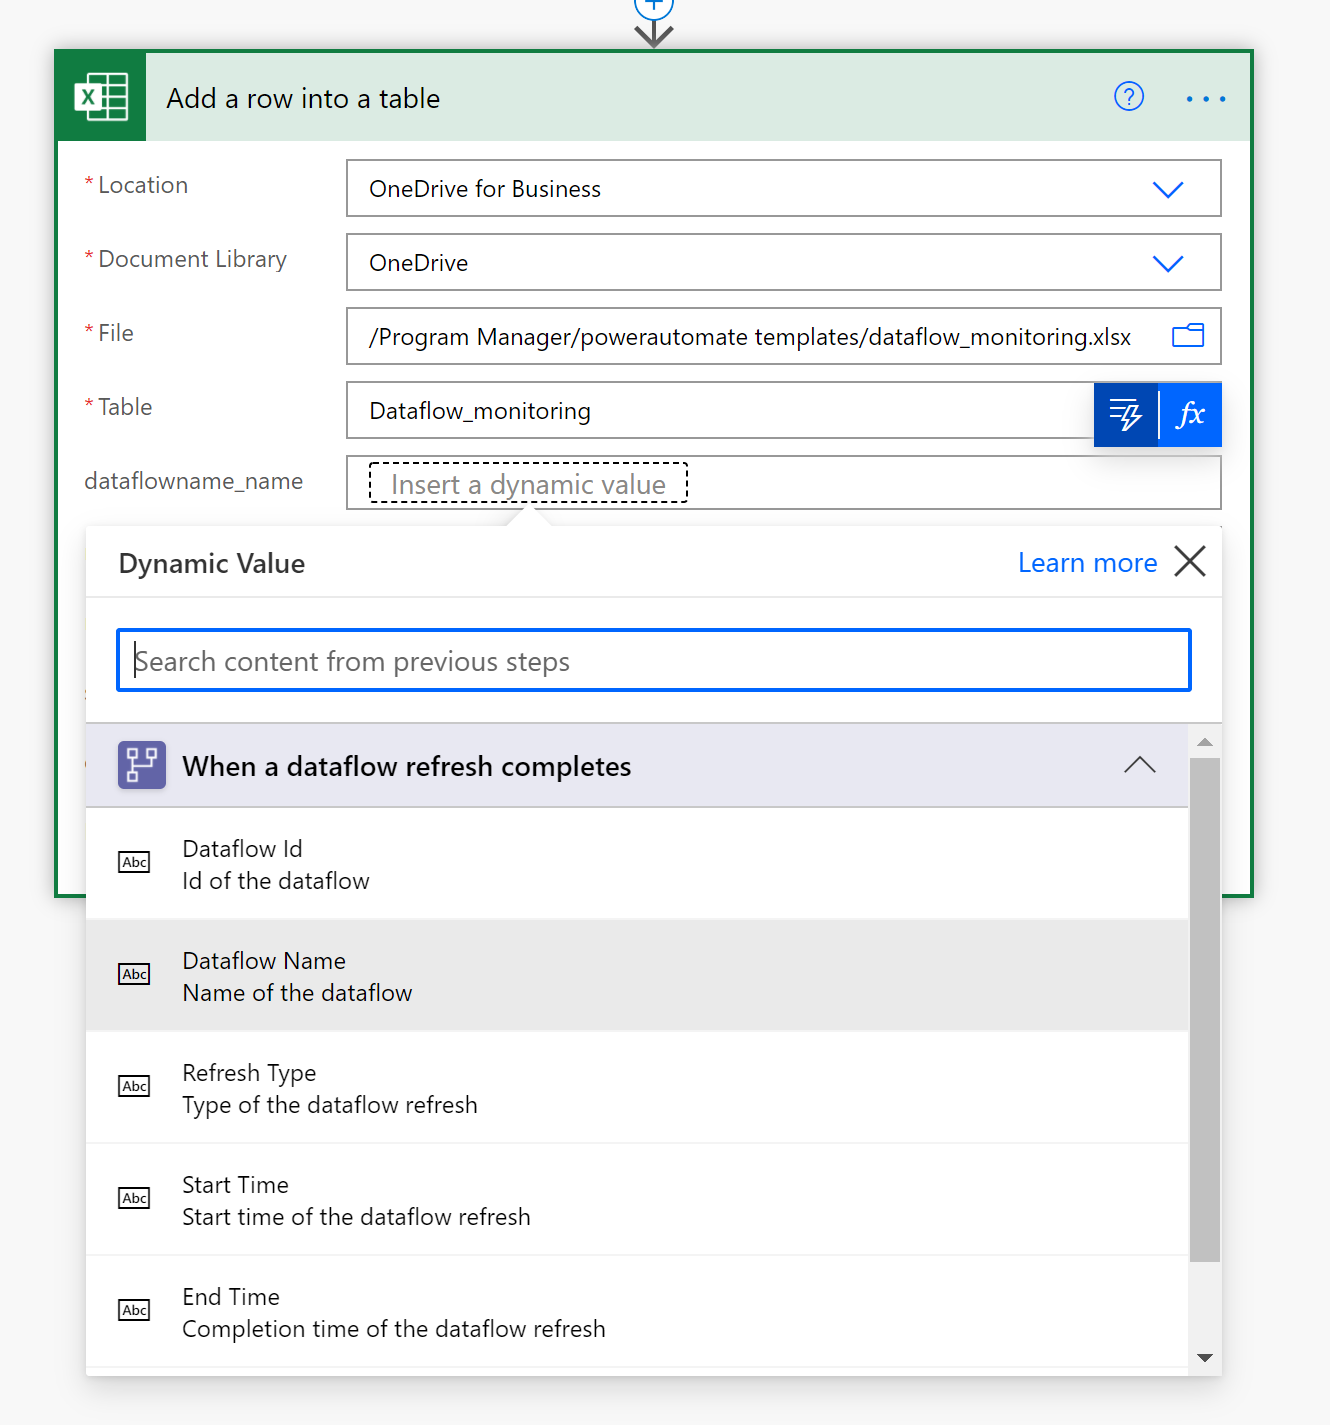This screenshot has height=1425, width=1330.
Task: Open help for Add a row action
Action: click(x=1129, y=97)
